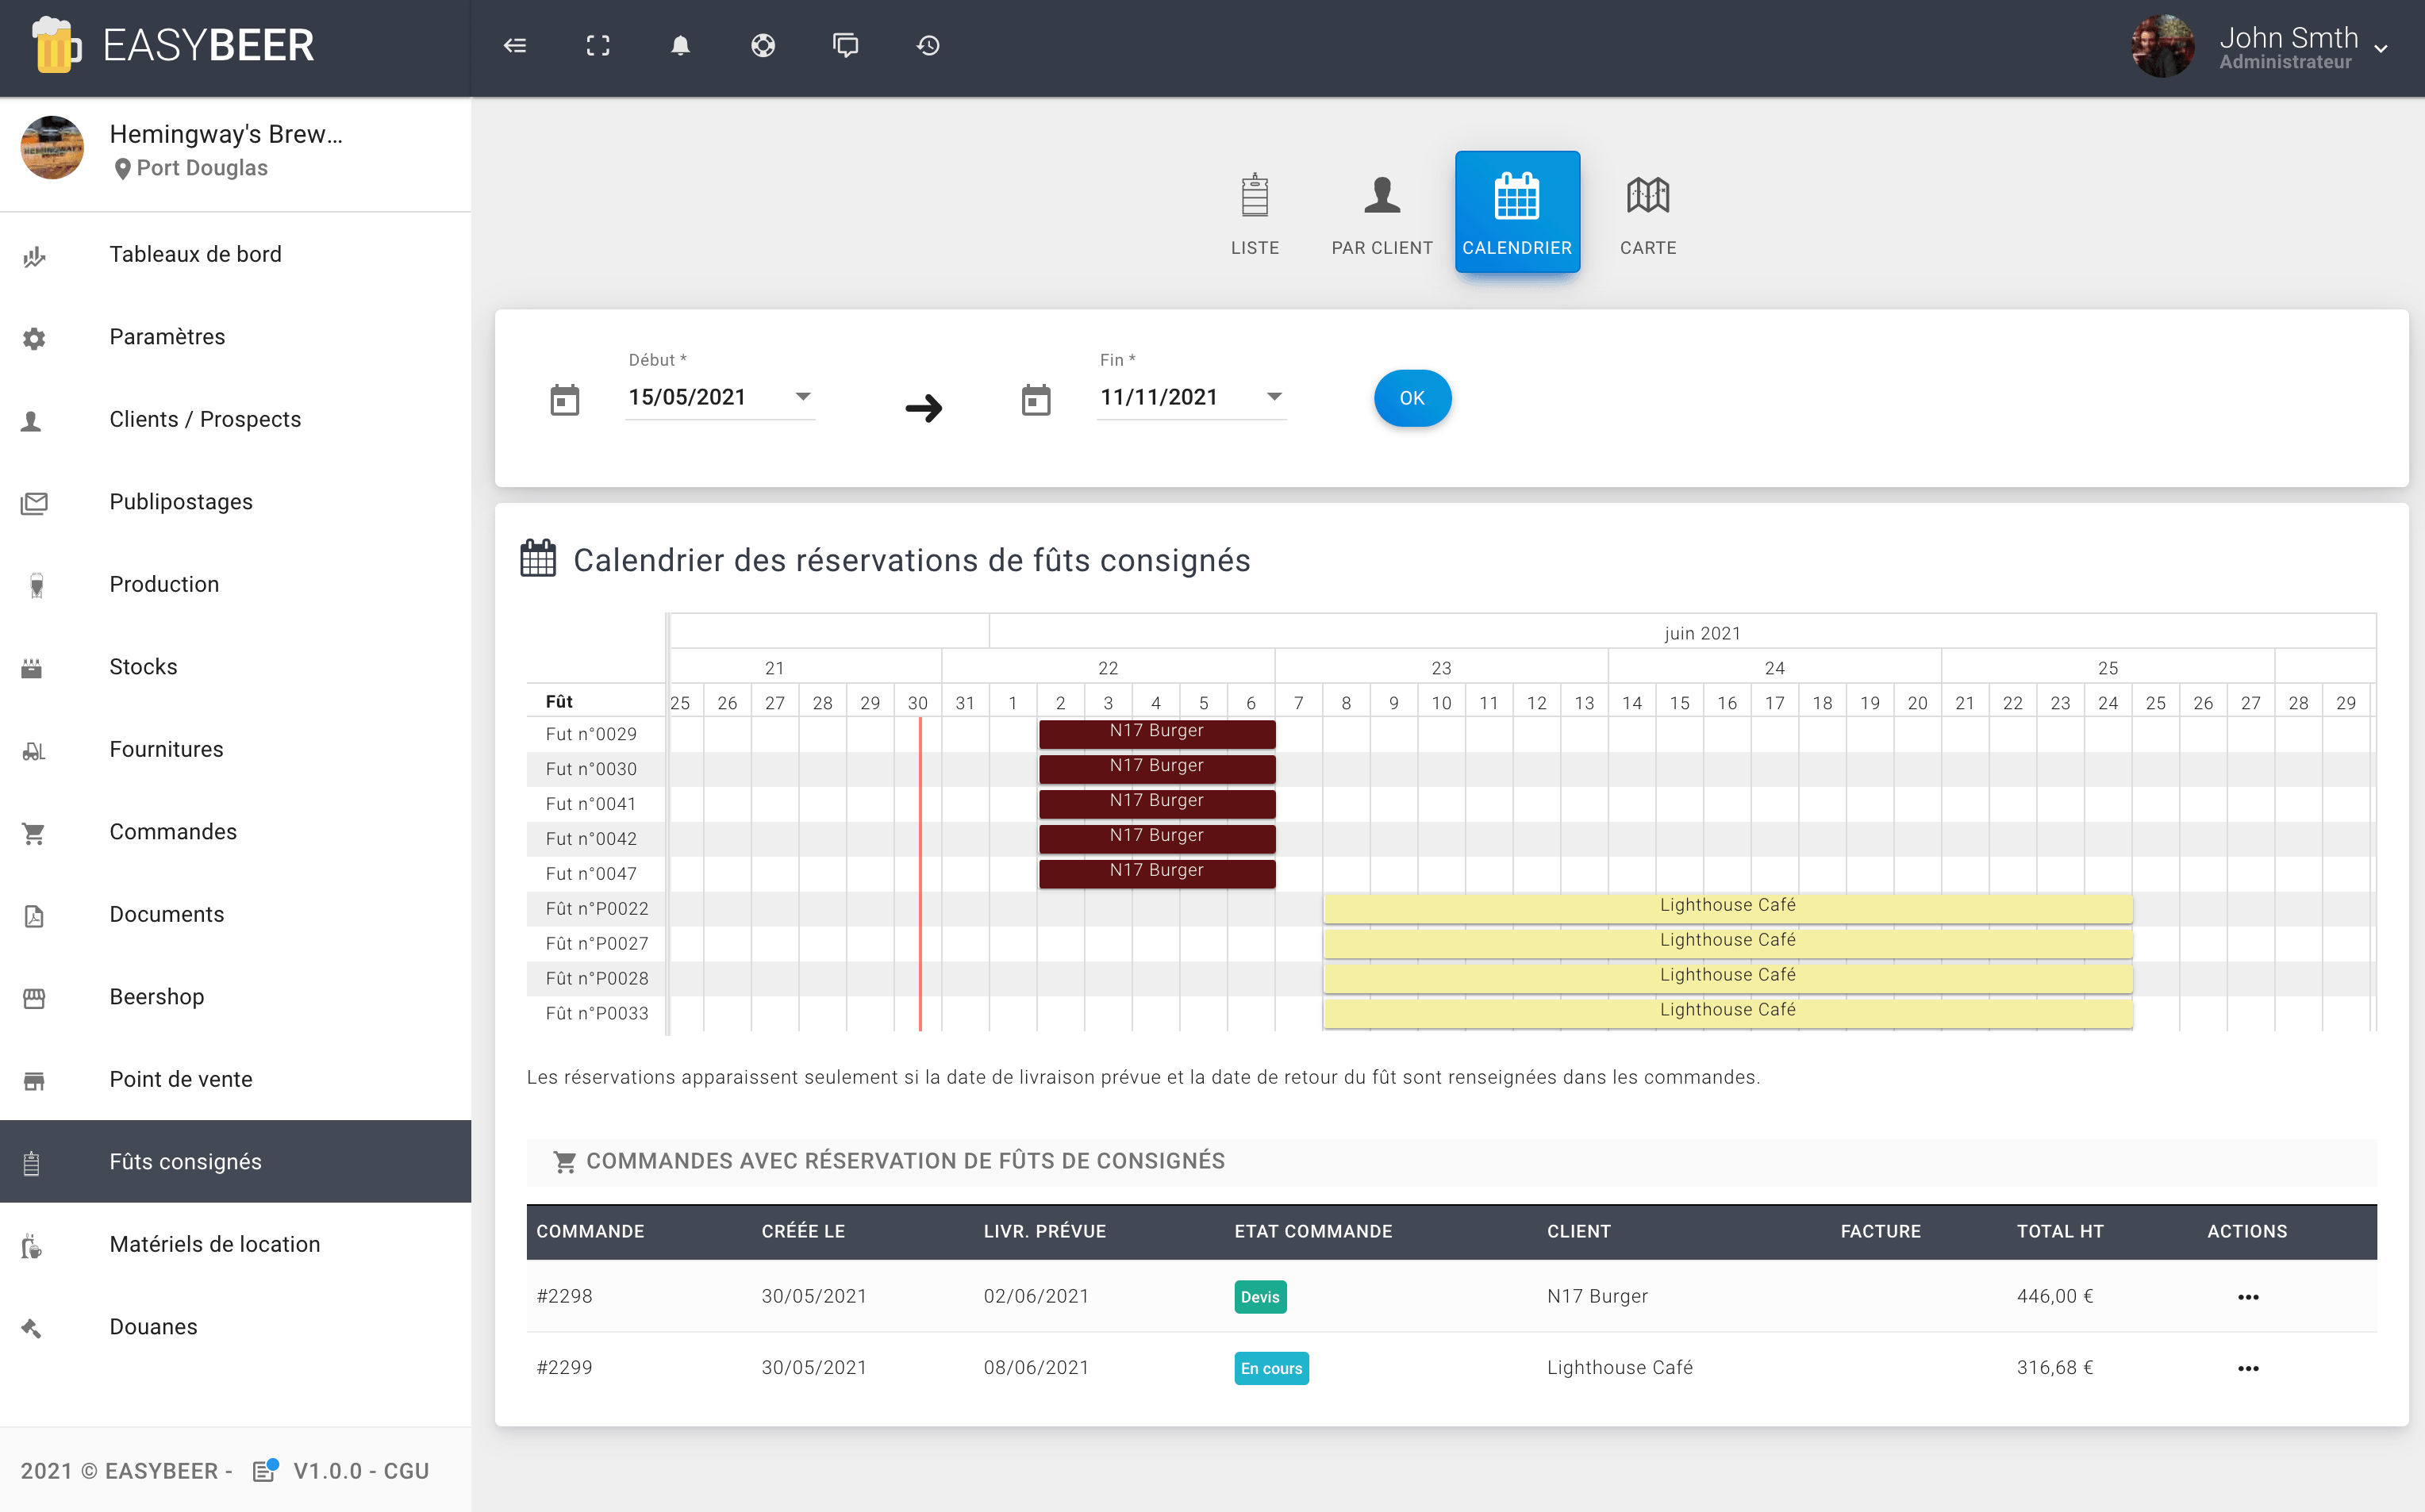Toggle fullscreen mode icon
Screen dimensions: 2425x1512
coord(598,46)
